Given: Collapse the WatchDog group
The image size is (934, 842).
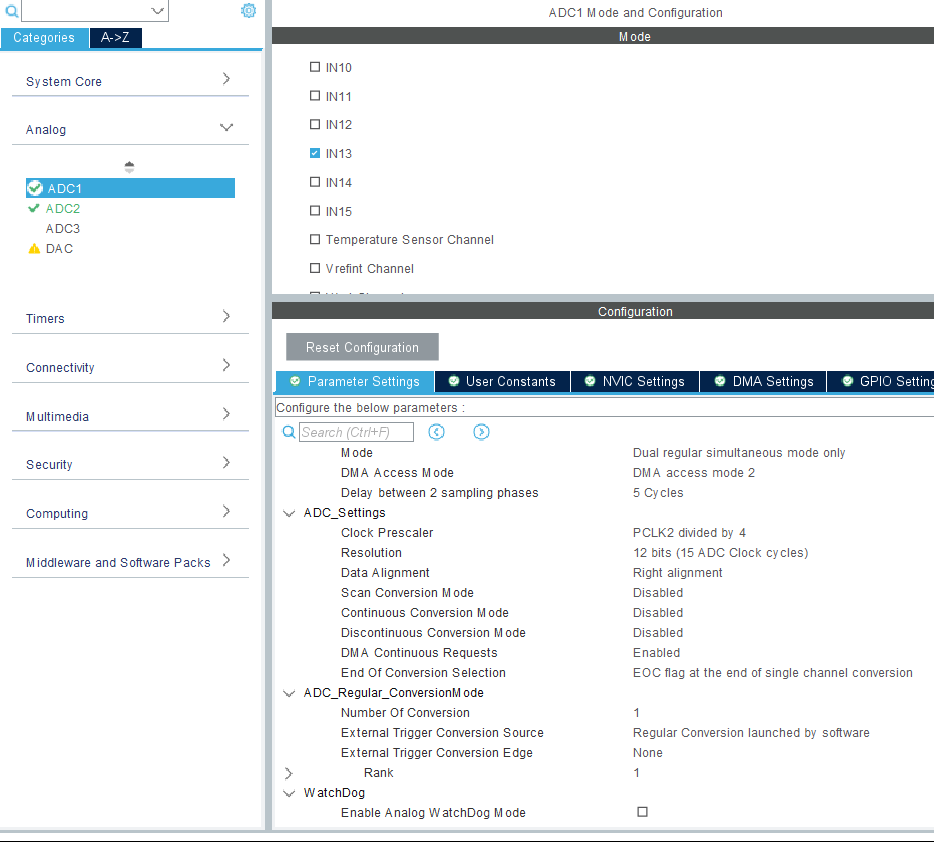Looking at the screenshot, I should [289, 793].
